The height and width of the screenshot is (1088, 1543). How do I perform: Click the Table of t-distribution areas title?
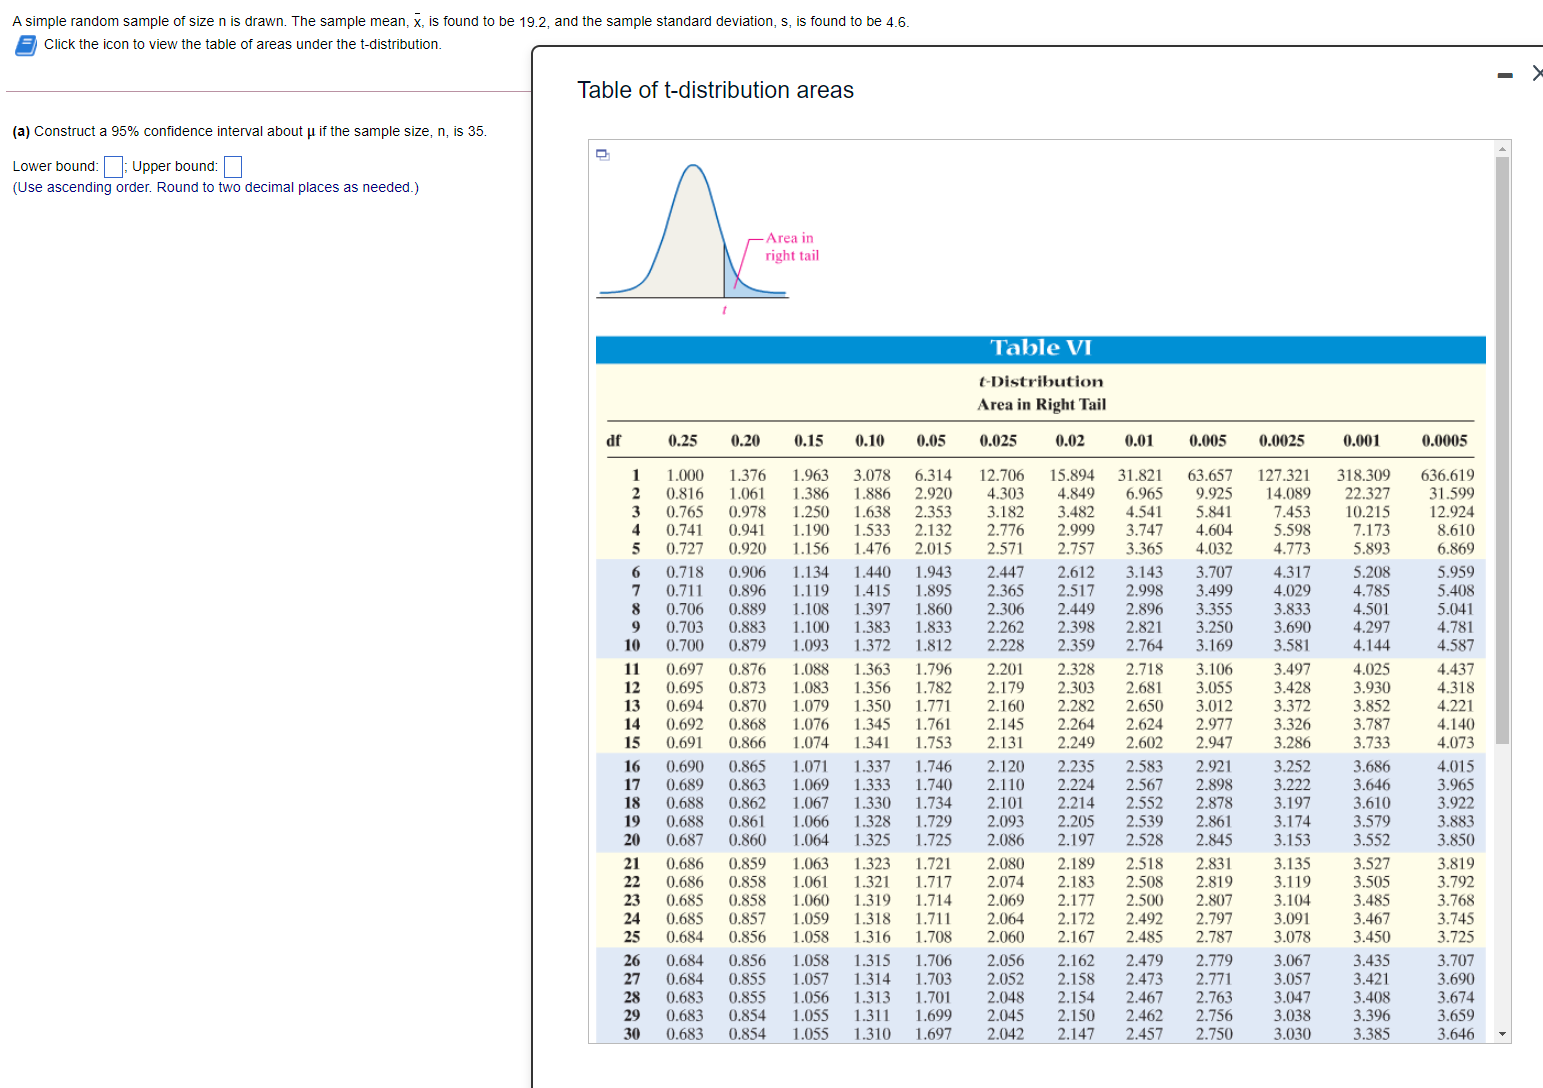(714, 90)
